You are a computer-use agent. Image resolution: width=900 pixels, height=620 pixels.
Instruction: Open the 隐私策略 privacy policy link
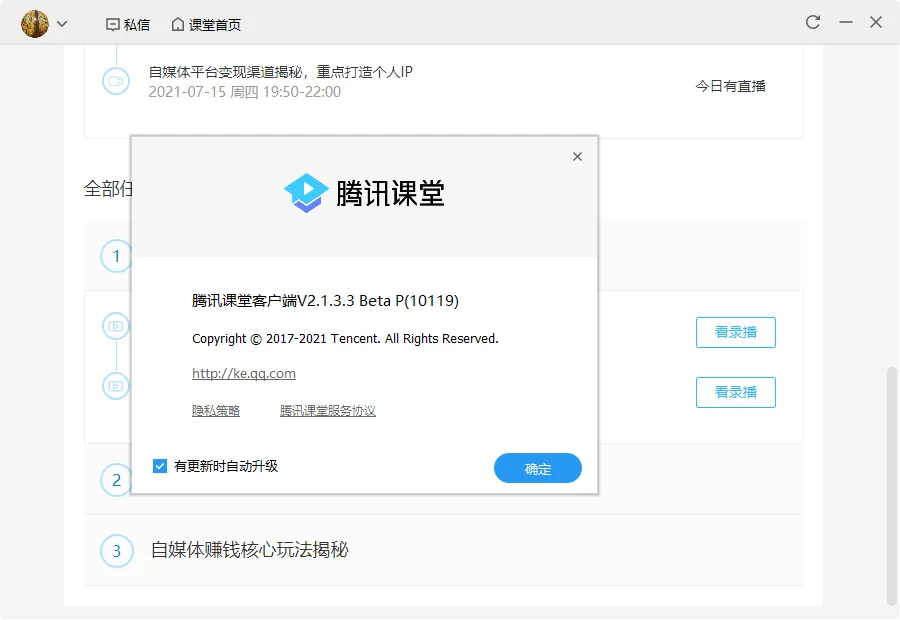point(216,411)
